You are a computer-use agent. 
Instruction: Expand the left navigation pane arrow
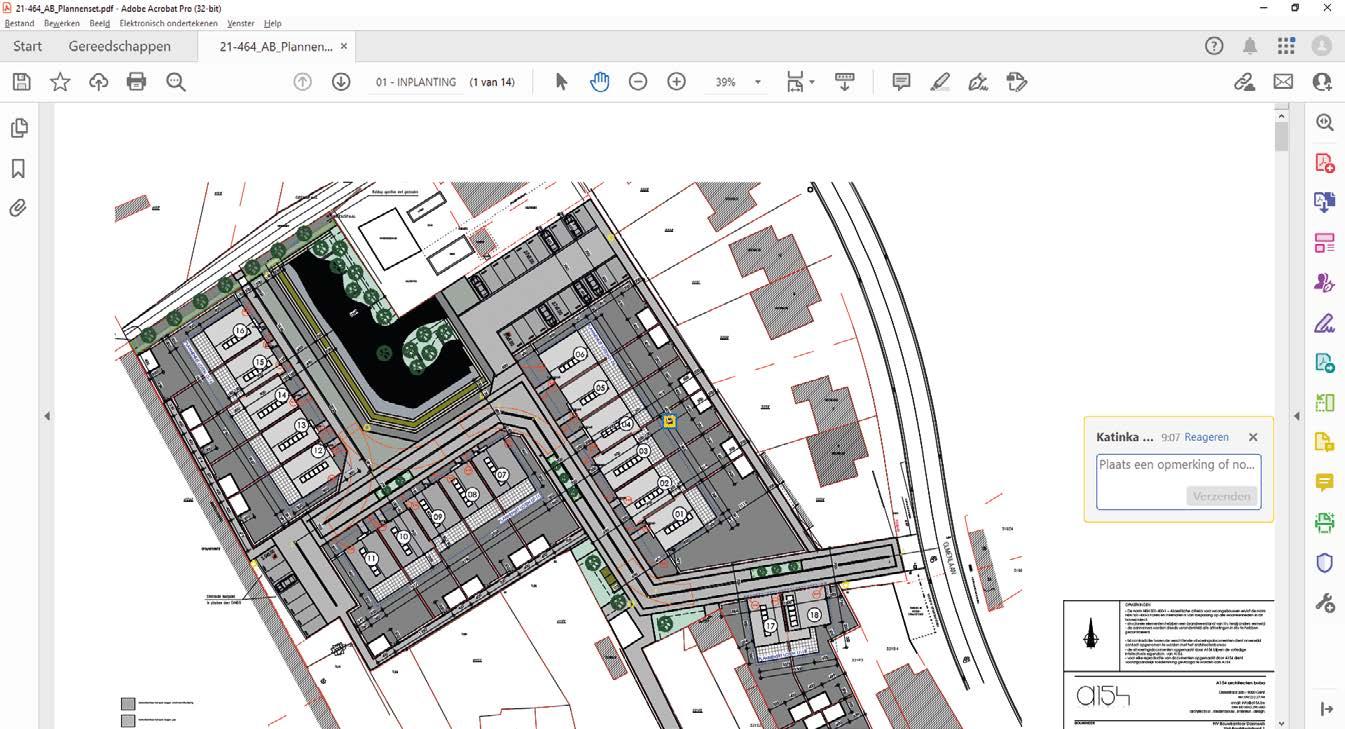[47, 416]
